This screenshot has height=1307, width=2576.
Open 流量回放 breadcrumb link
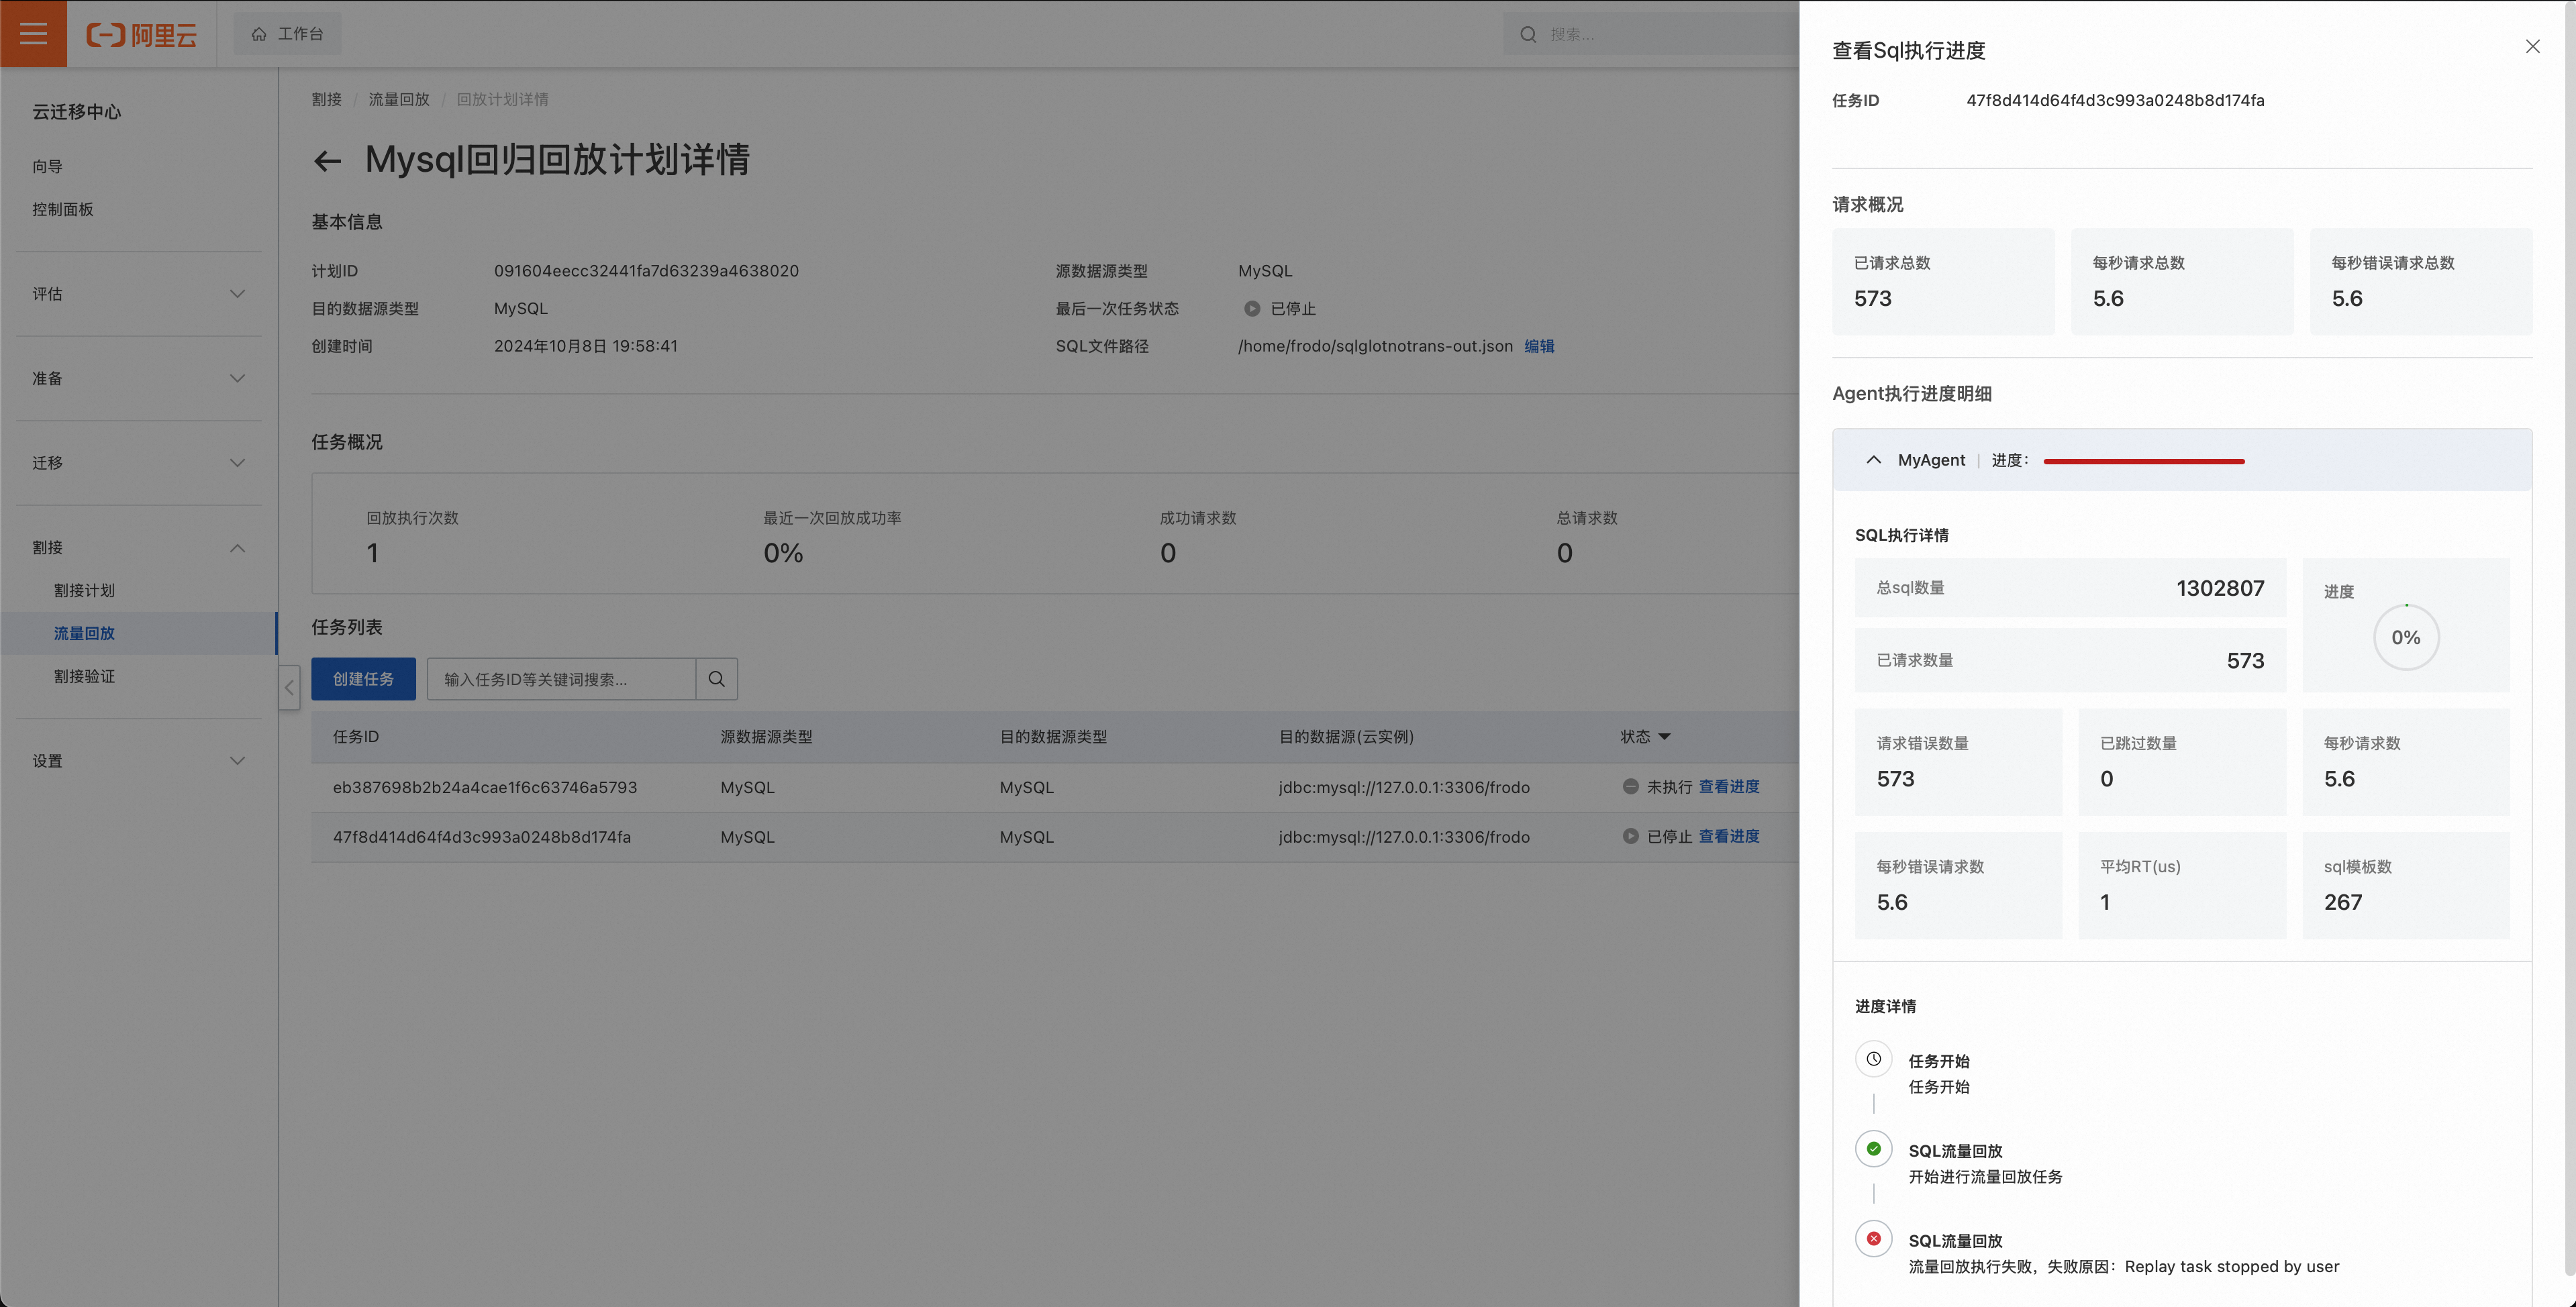coord(399,99)
